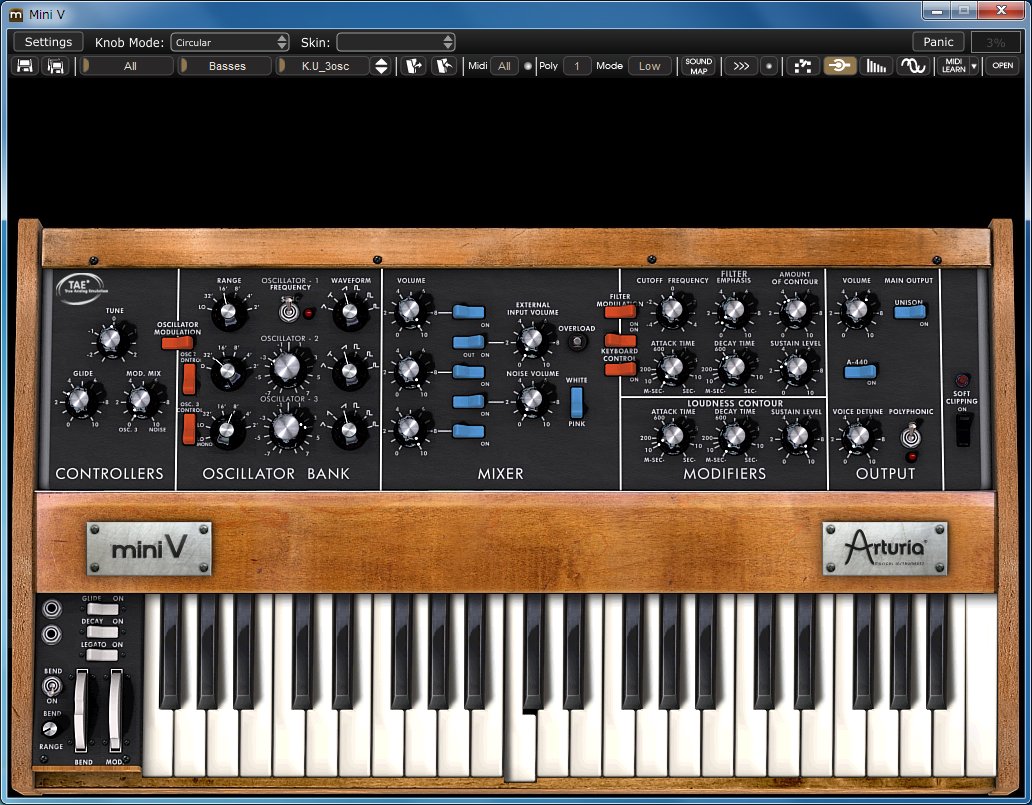1032x805 pixels.
Task: Click the save preset floppy disk icon
Action: 25,66
